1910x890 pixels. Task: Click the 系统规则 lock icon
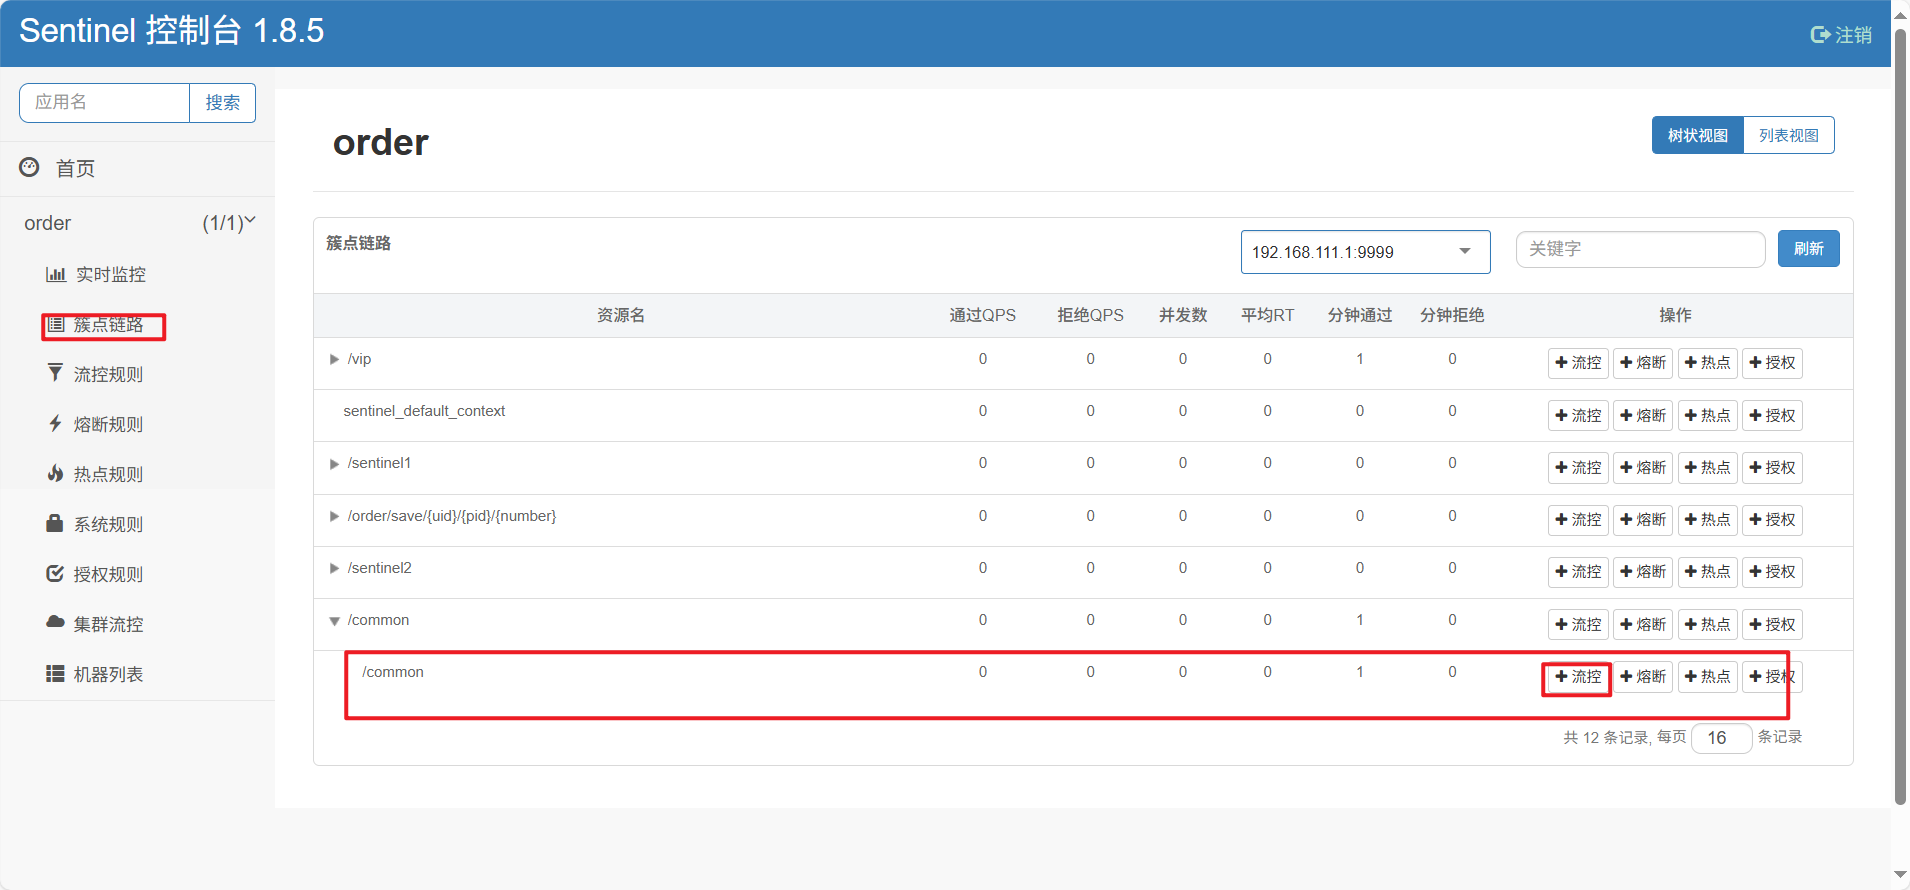(55, 523)
